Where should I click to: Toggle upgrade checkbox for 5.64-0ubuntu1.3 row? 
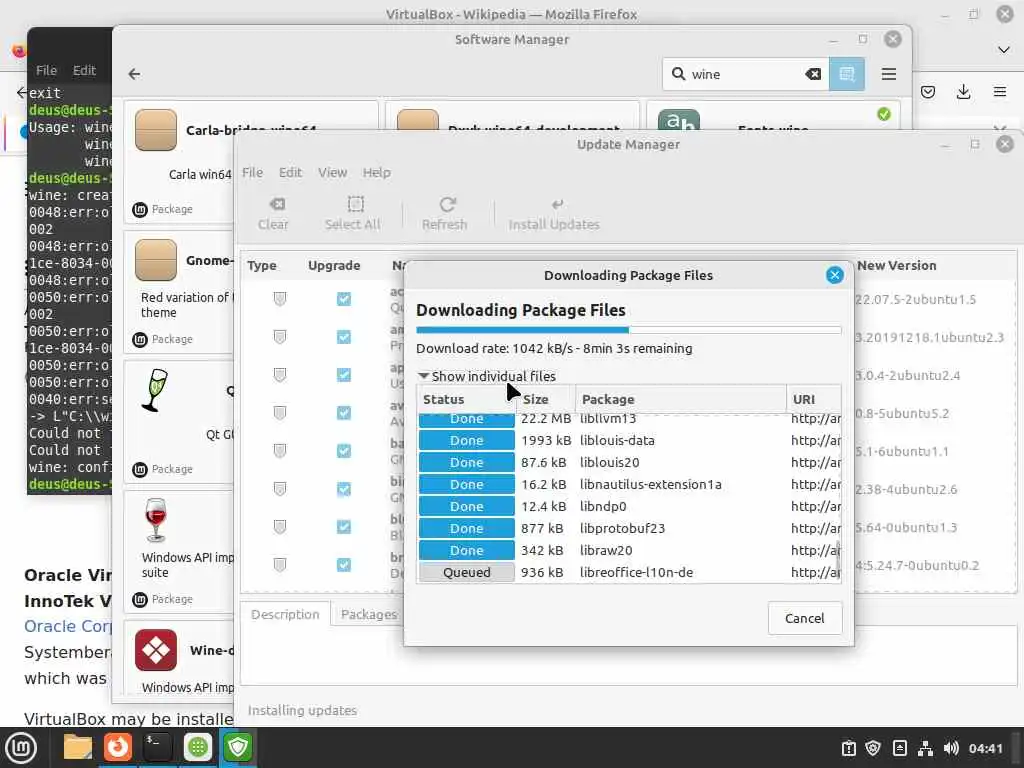coord(344,526)
